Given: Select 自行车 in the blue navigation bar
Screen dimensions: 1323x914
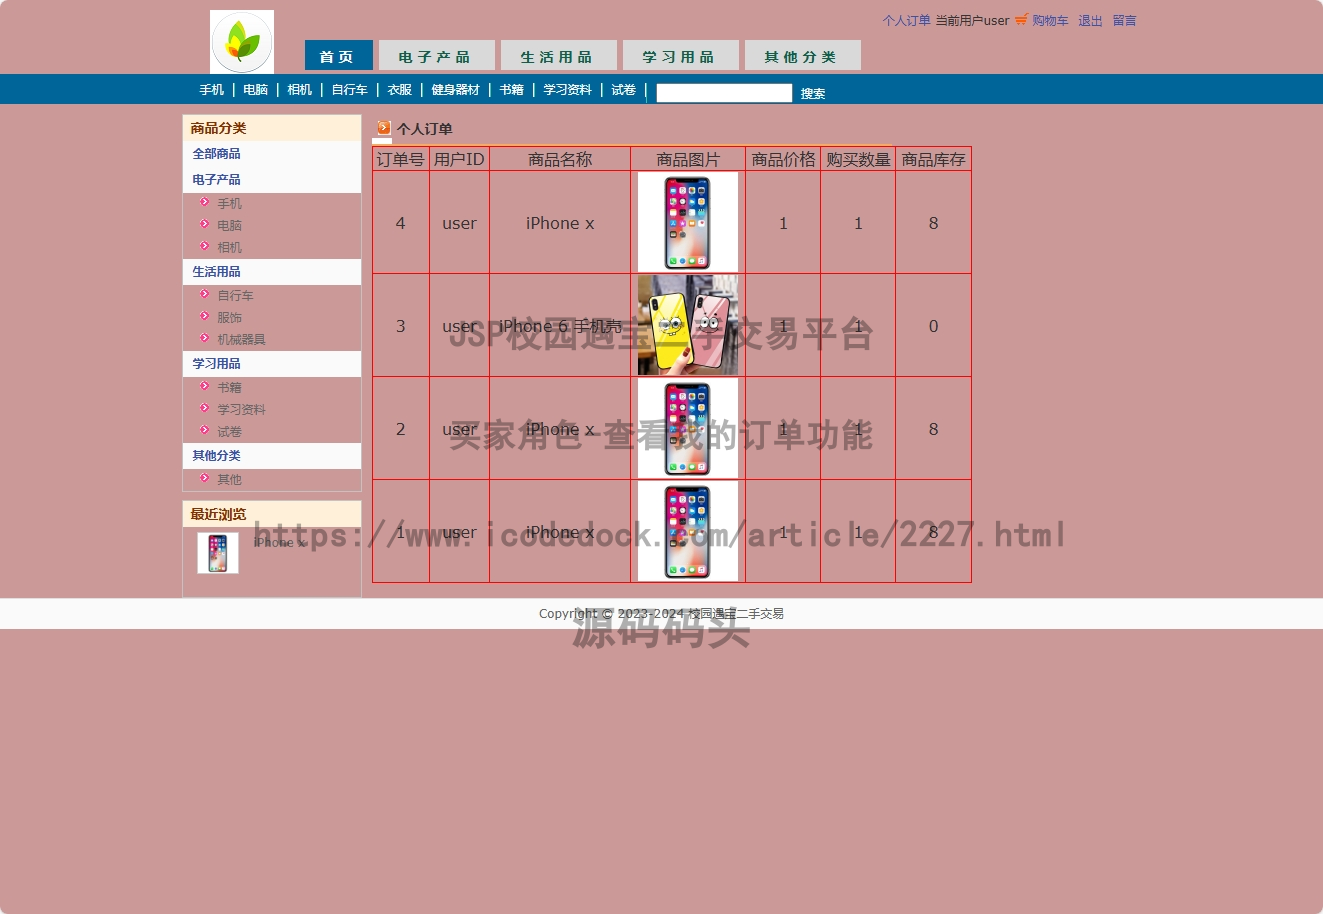Looking at the screenshot, I should tap(350, 90).
